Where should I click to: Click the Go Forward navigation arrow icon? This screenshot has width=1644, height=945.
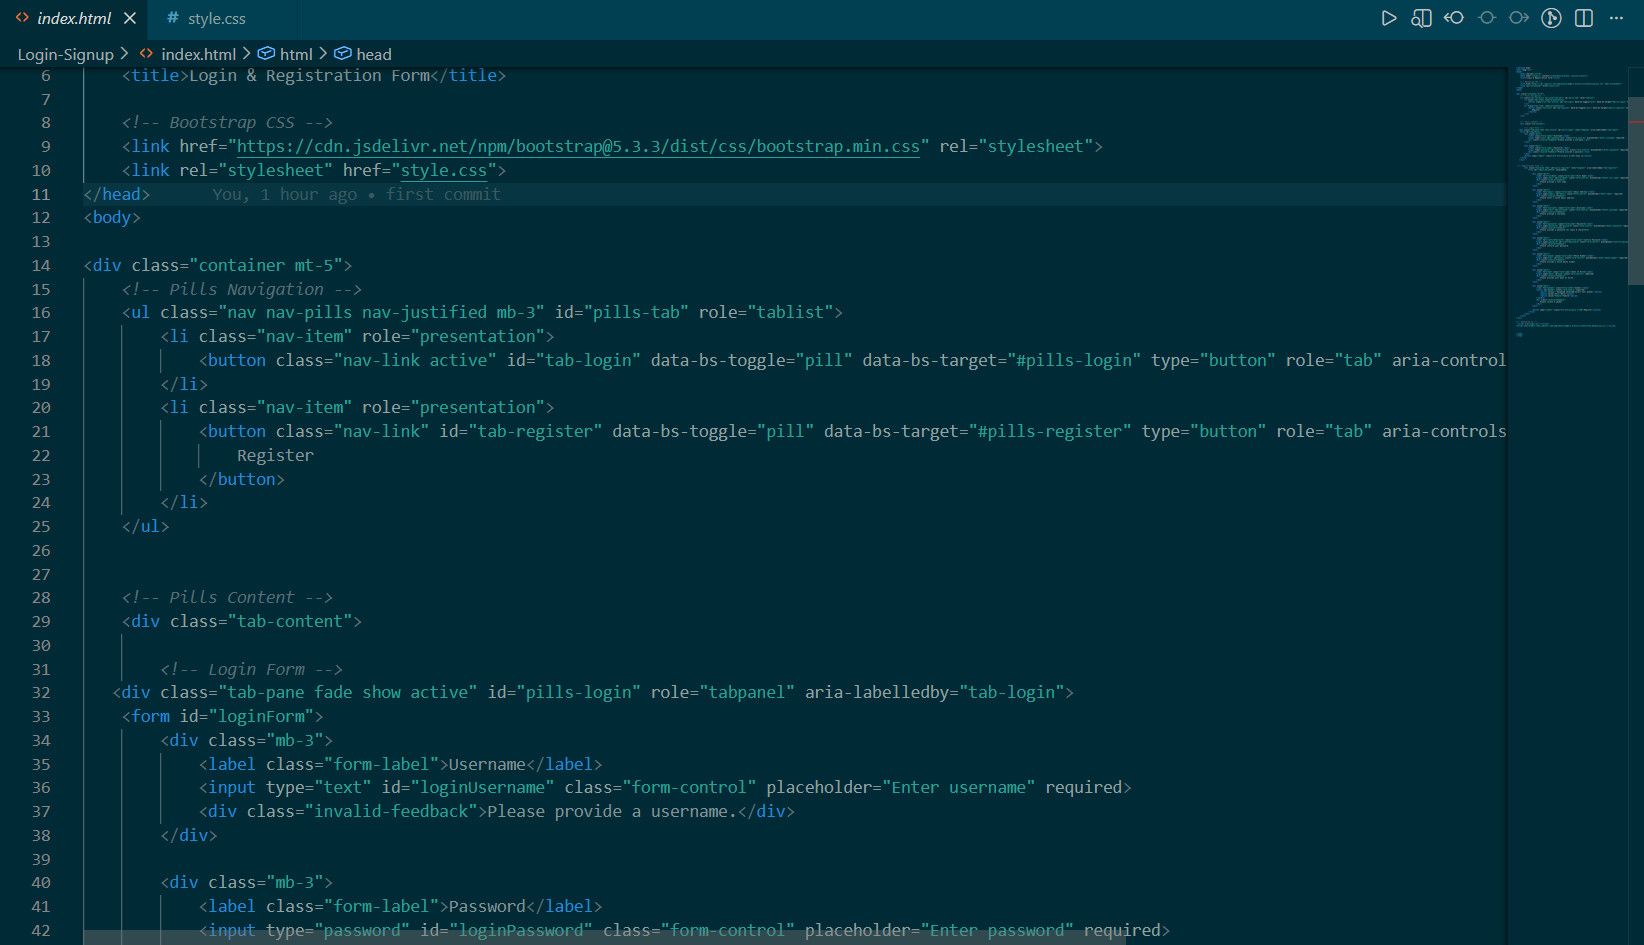tap(1518, 17)
